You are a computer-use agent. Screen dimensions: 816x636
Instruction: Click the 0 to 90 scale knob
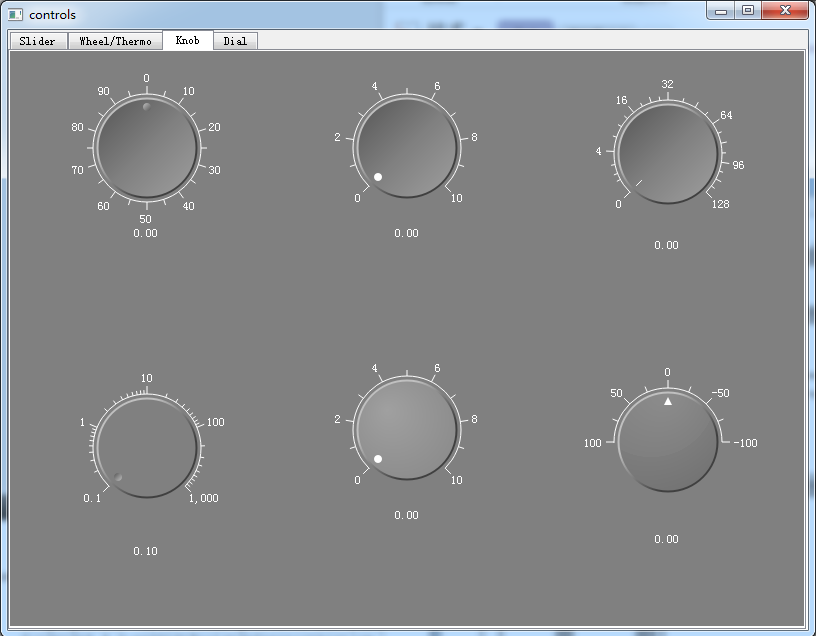click(147, 148)
